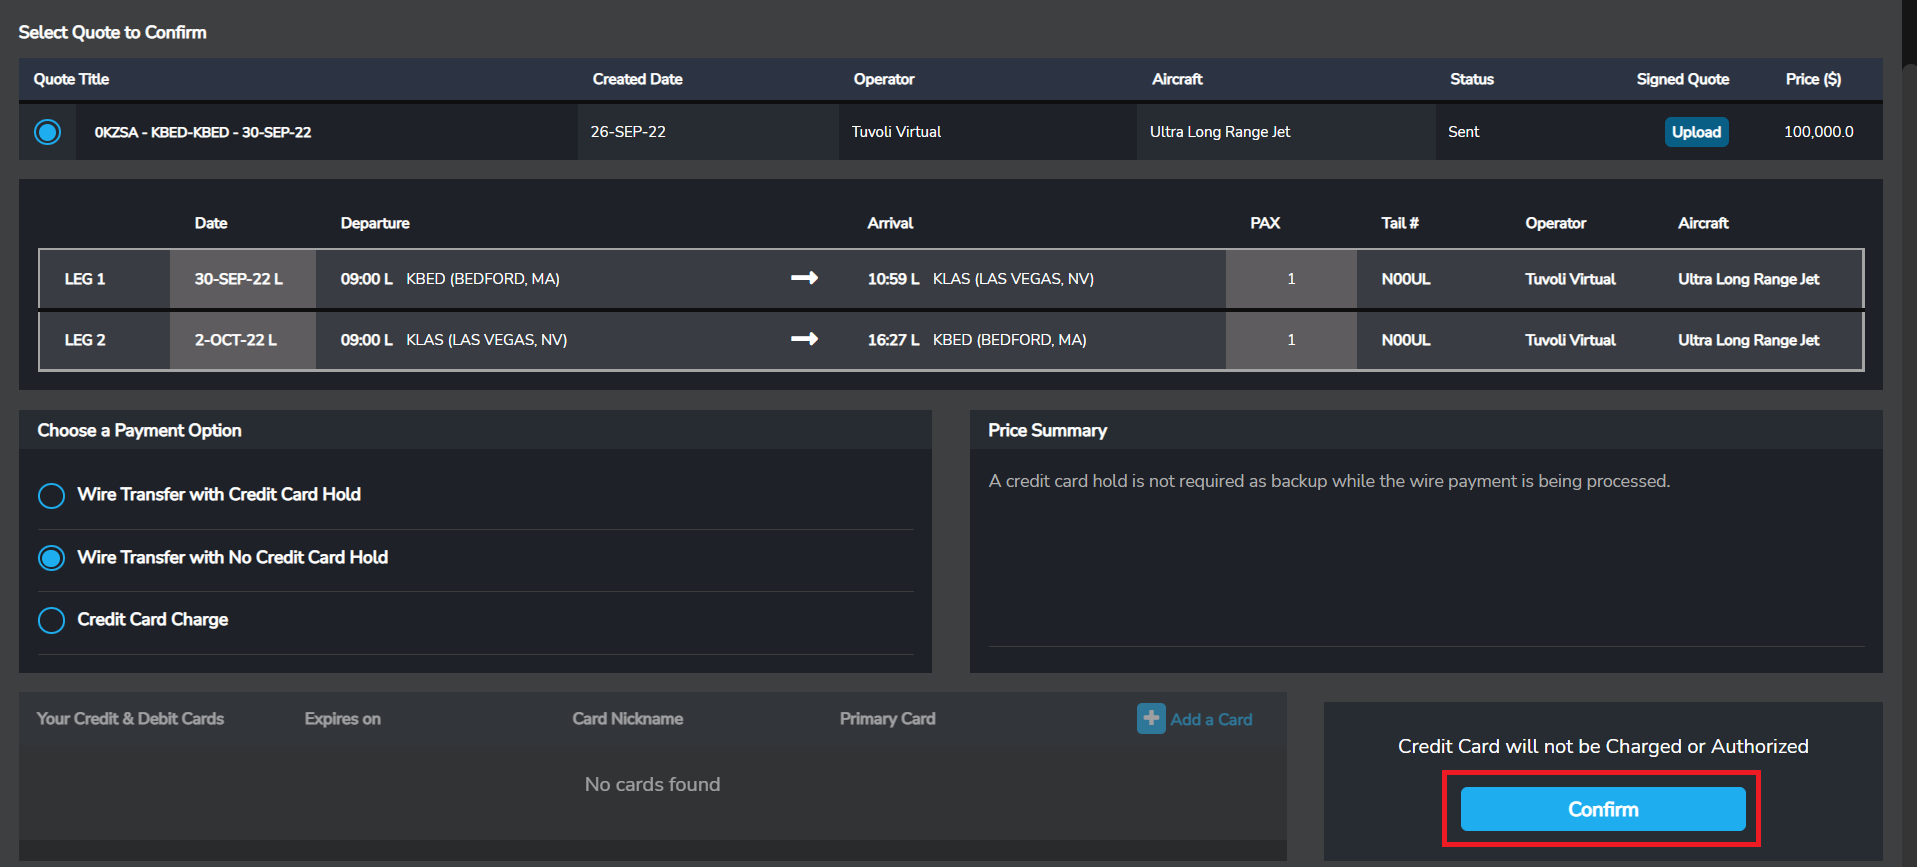Click the arrow icon in LEG 2 row
This screenshot has height=867, width=1917.
pyautogui.click(x=804, y=339)
